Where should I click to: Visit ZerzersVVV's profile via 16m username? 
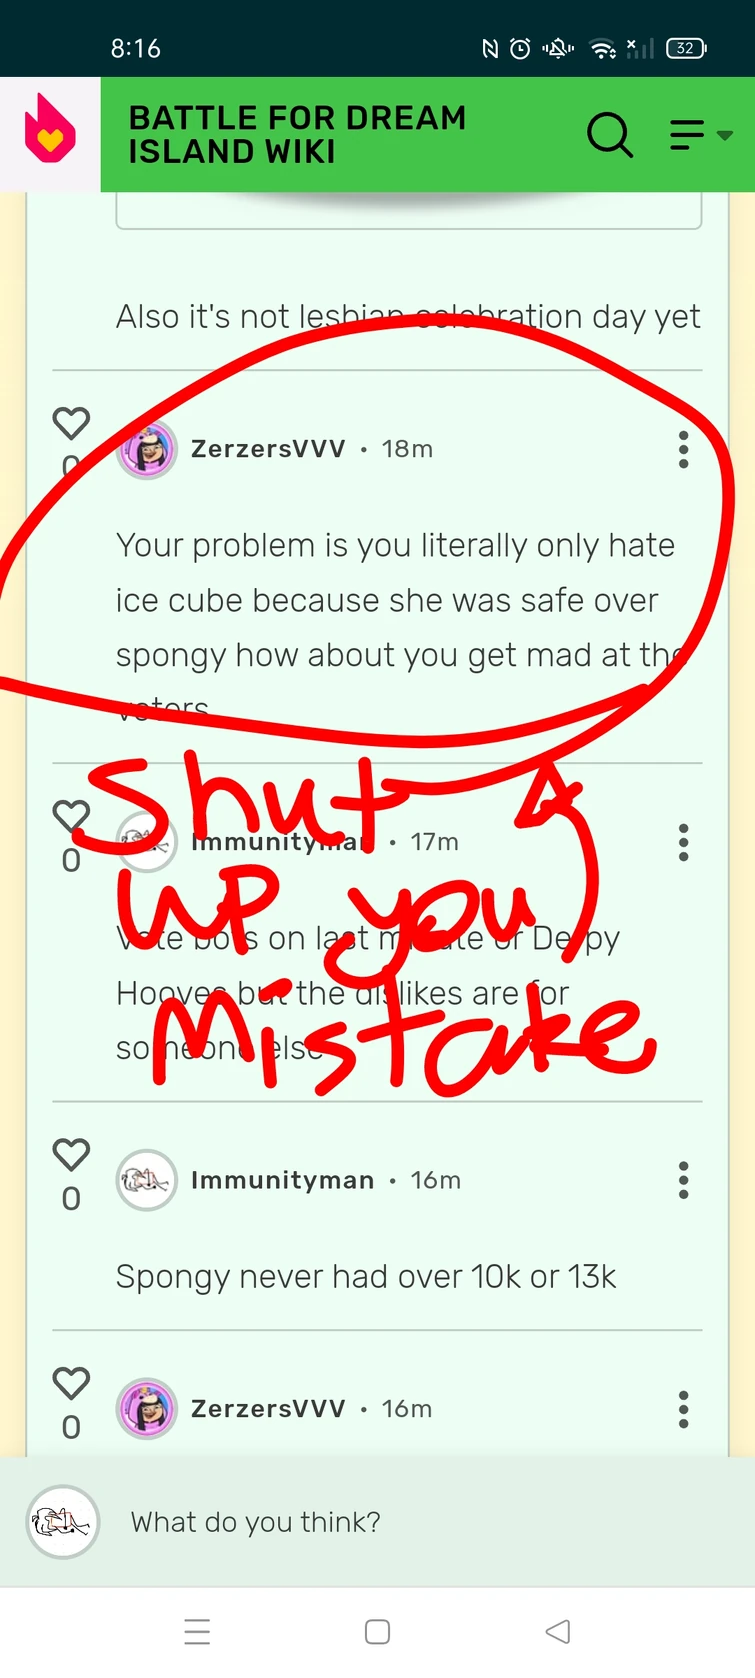pos(268,1408)
